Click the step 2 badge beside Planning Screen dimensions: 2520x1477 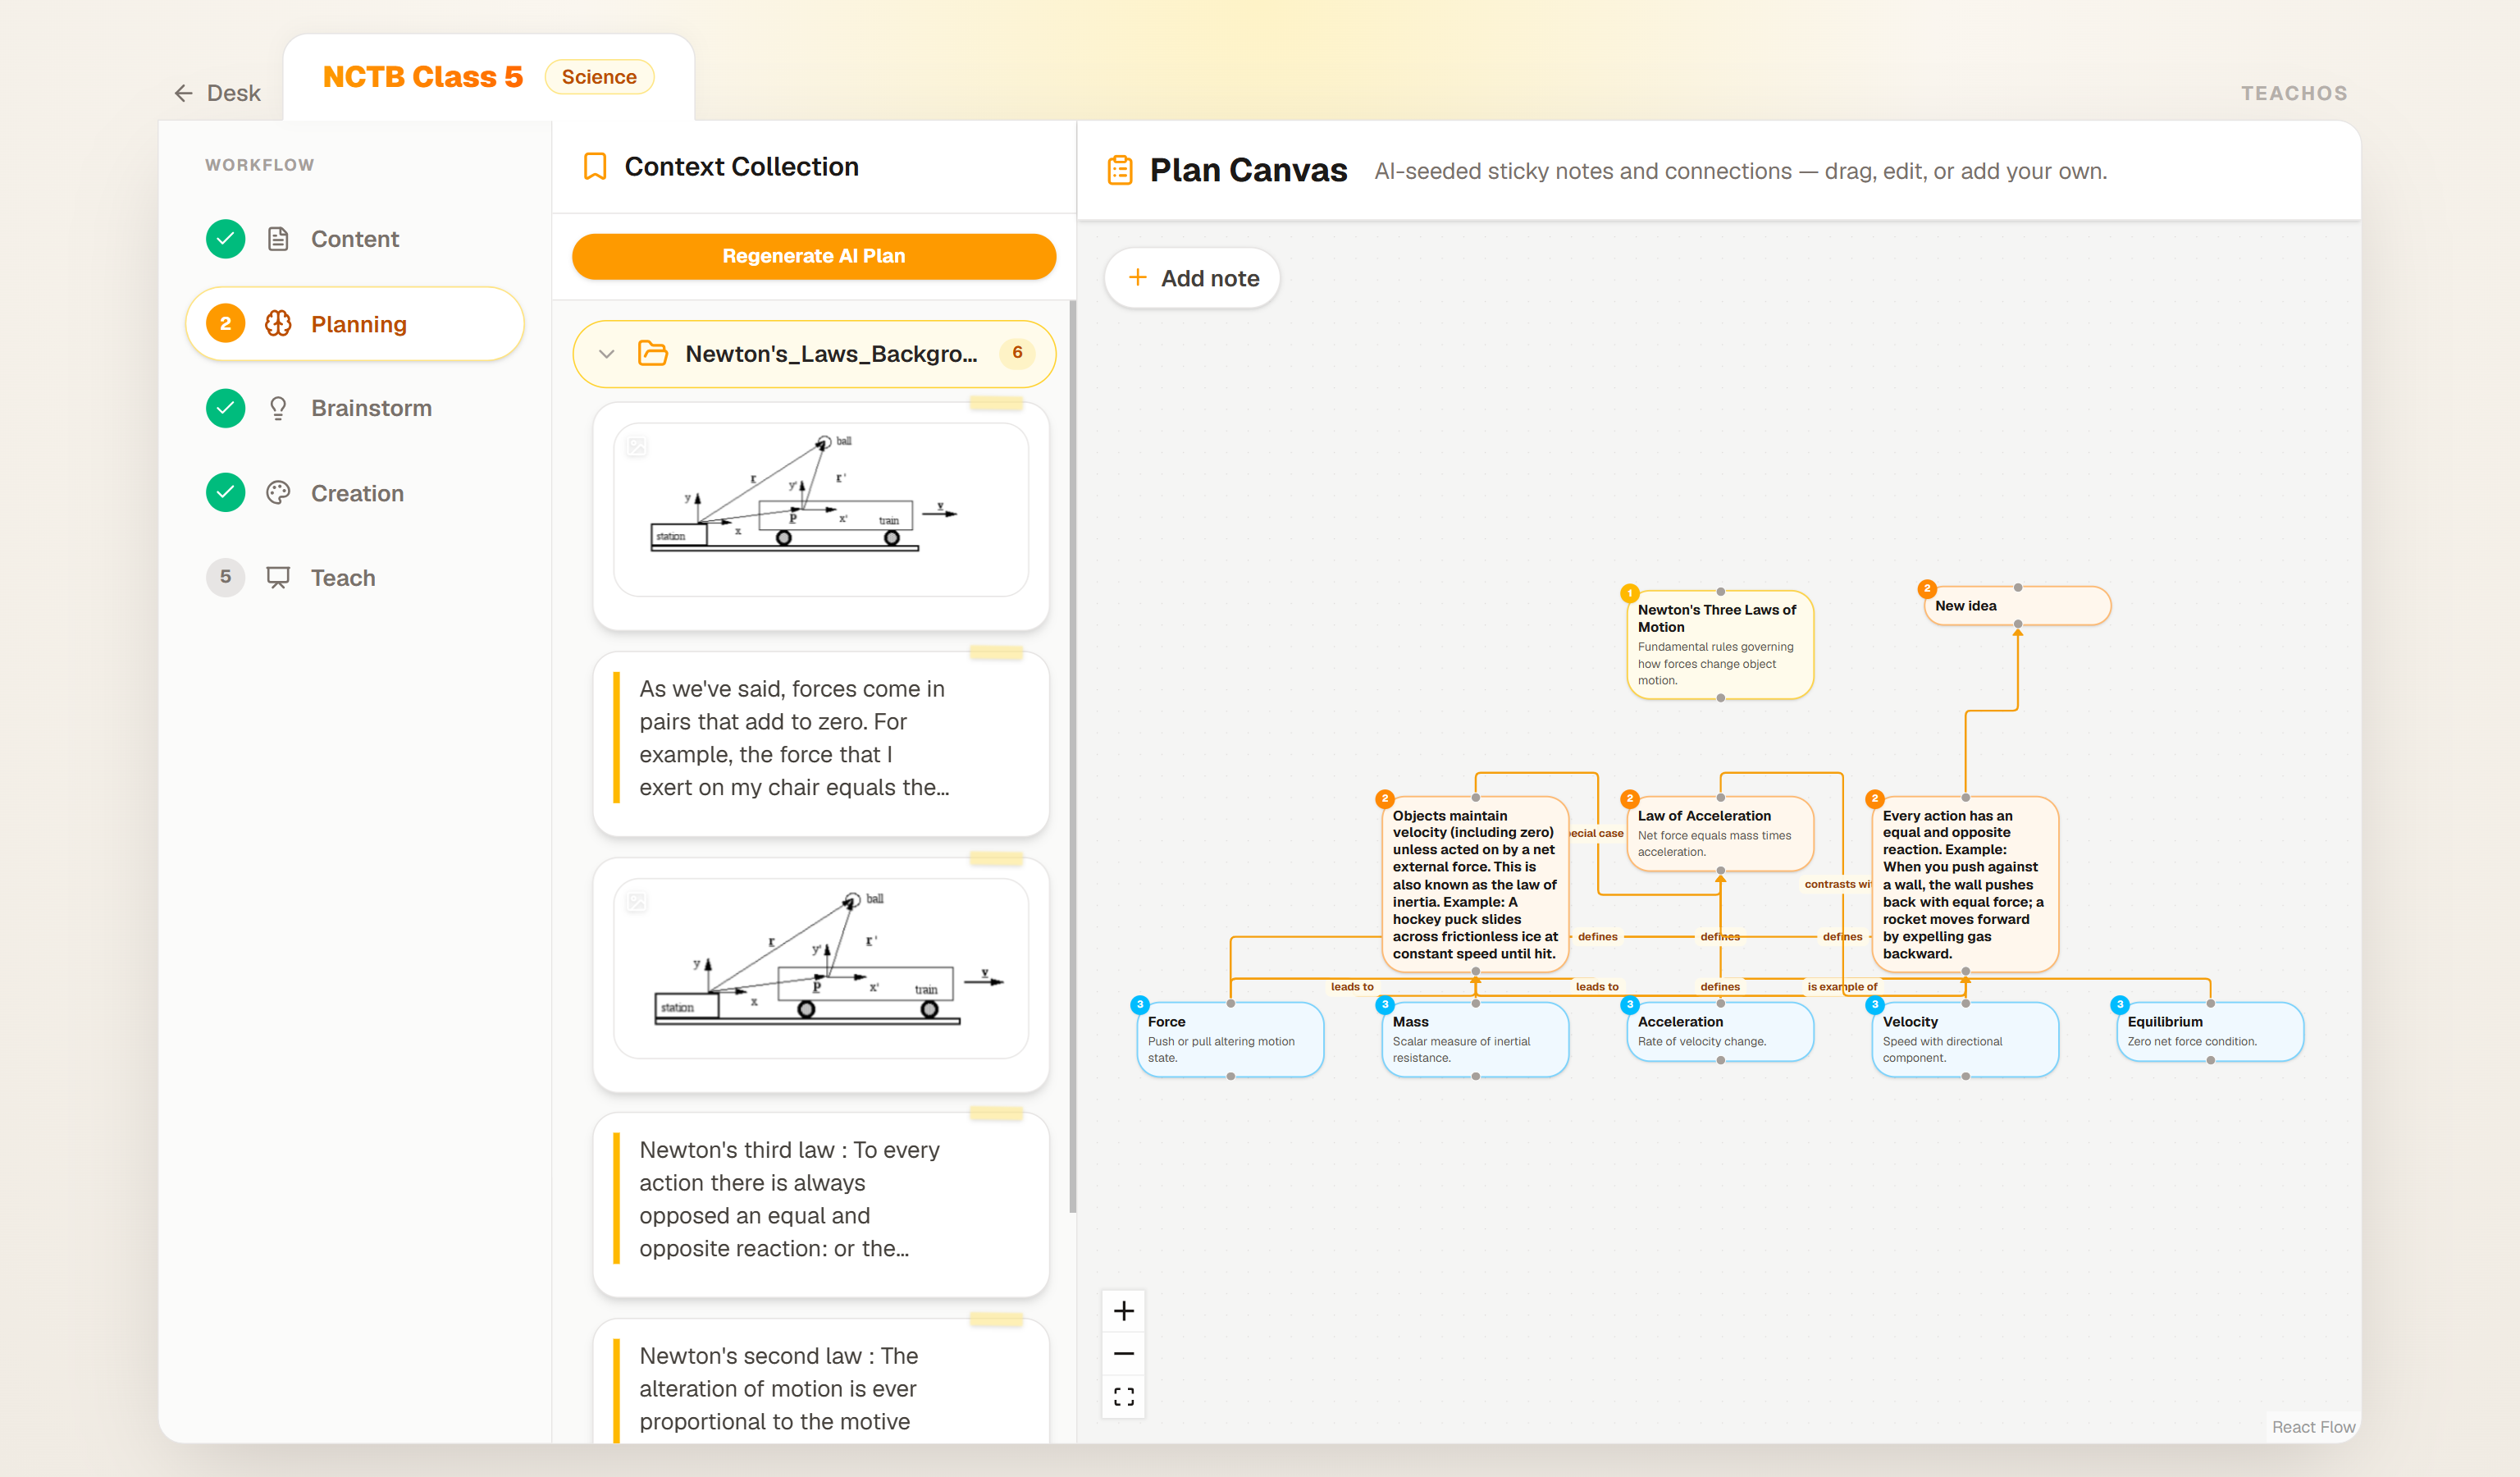pyautogui.click(x=225, y=324)
